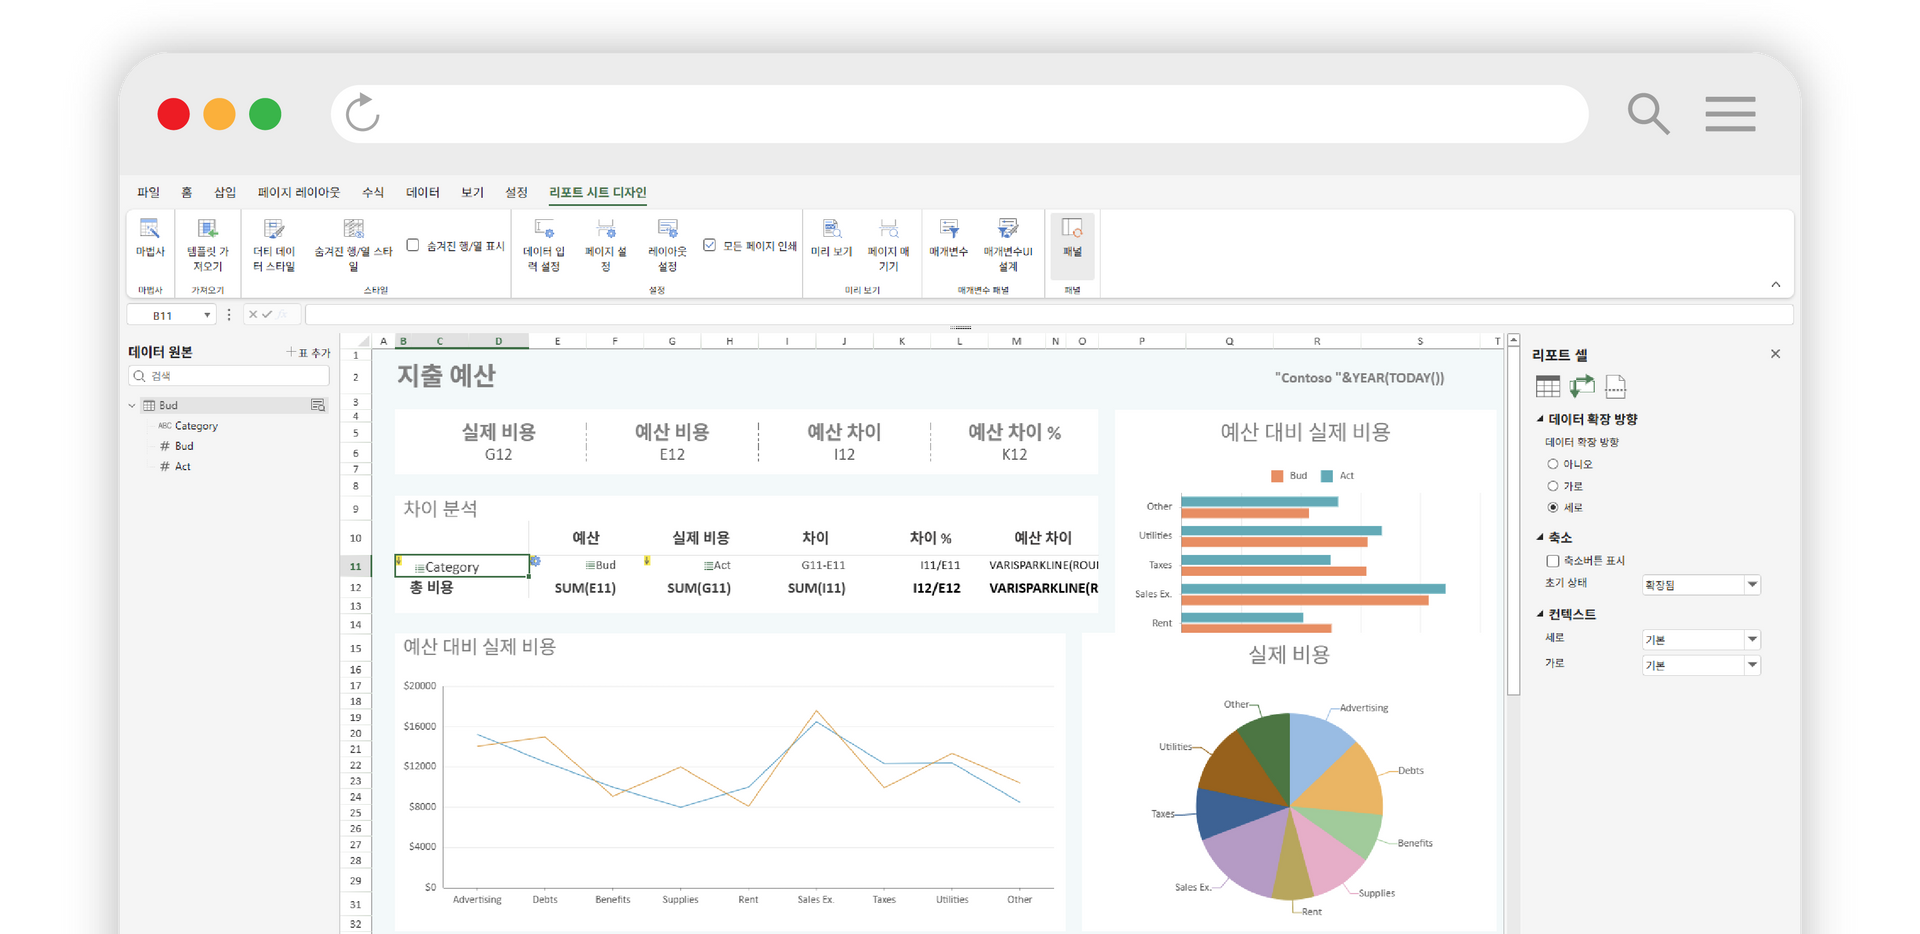1920x934 pixels.
Task: Click the 표 추가 add table button
Action: (x=308, y=352)
